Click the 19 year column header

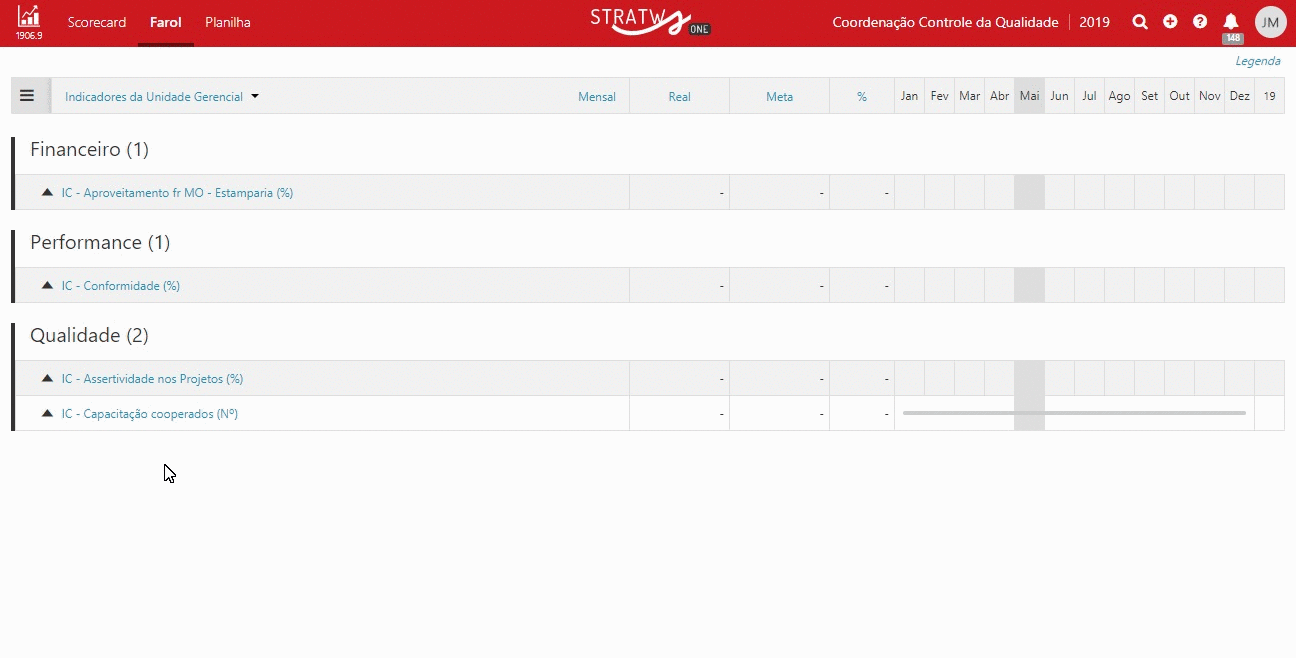(x=1269, y=96)
